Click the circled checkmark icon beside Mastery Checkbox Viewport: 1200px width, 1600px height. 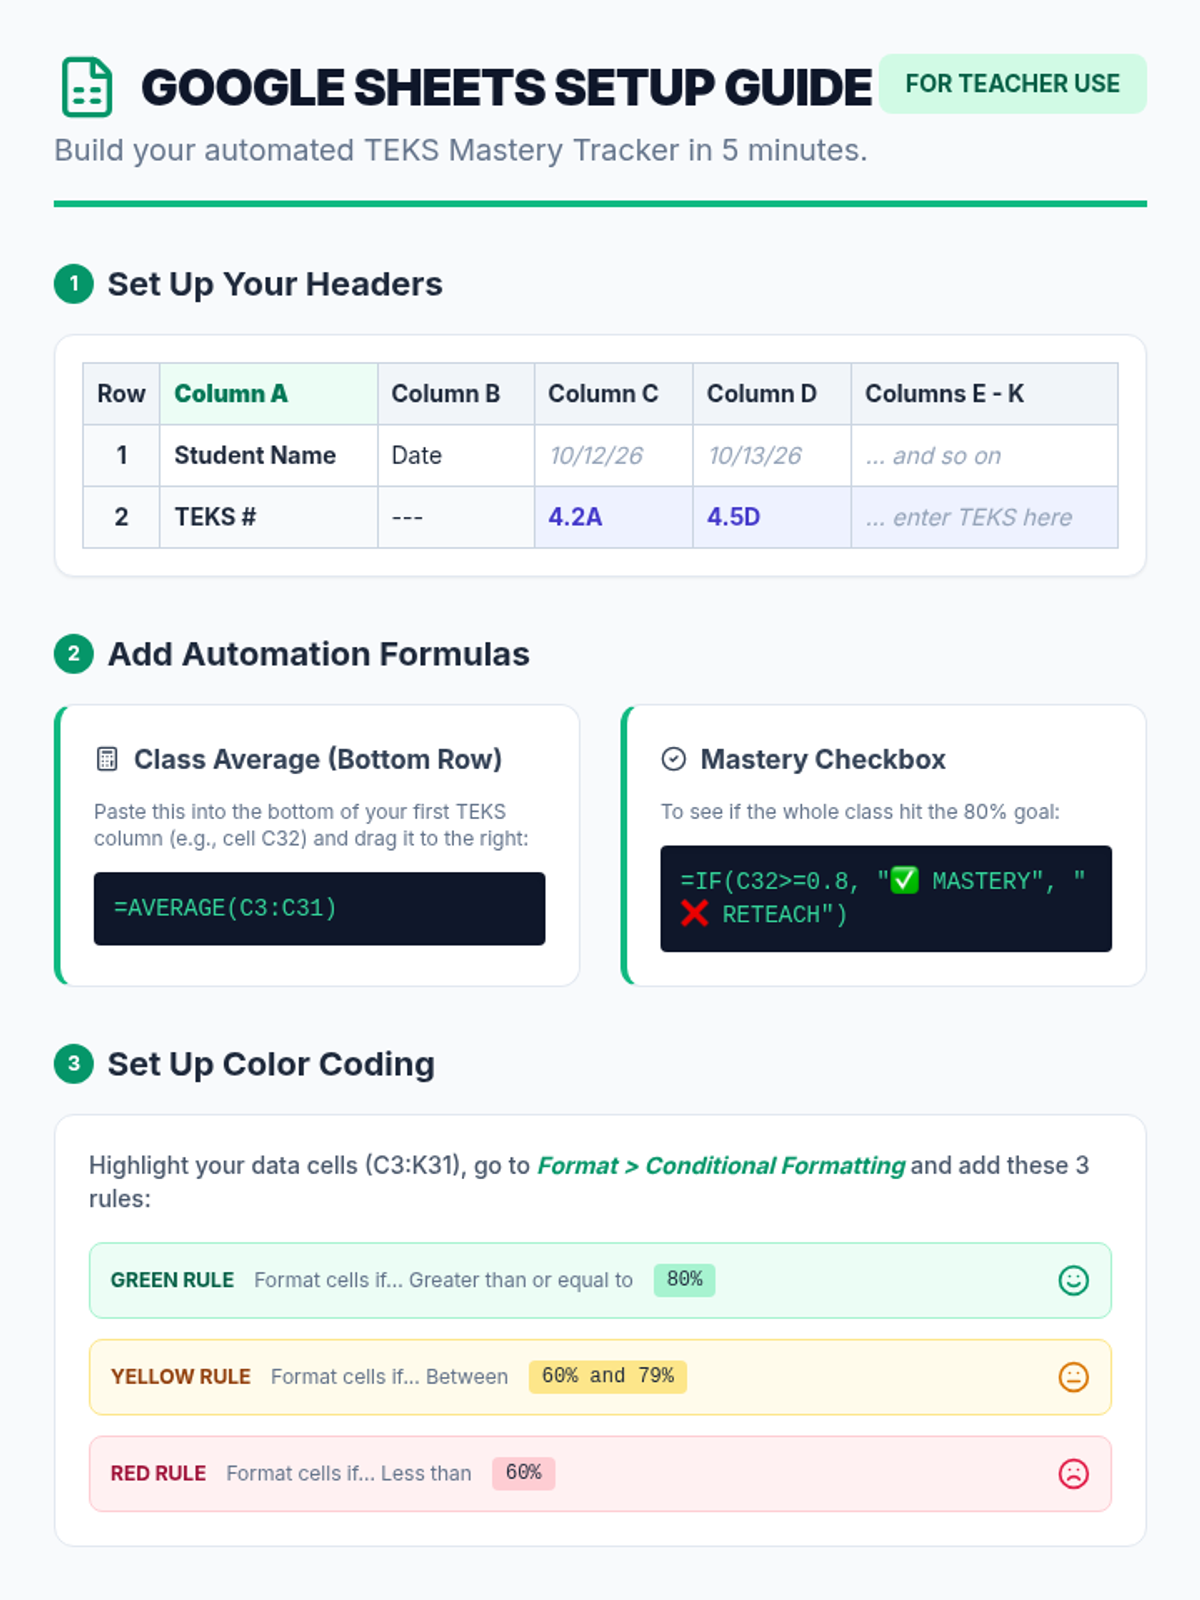pos(674,759)
